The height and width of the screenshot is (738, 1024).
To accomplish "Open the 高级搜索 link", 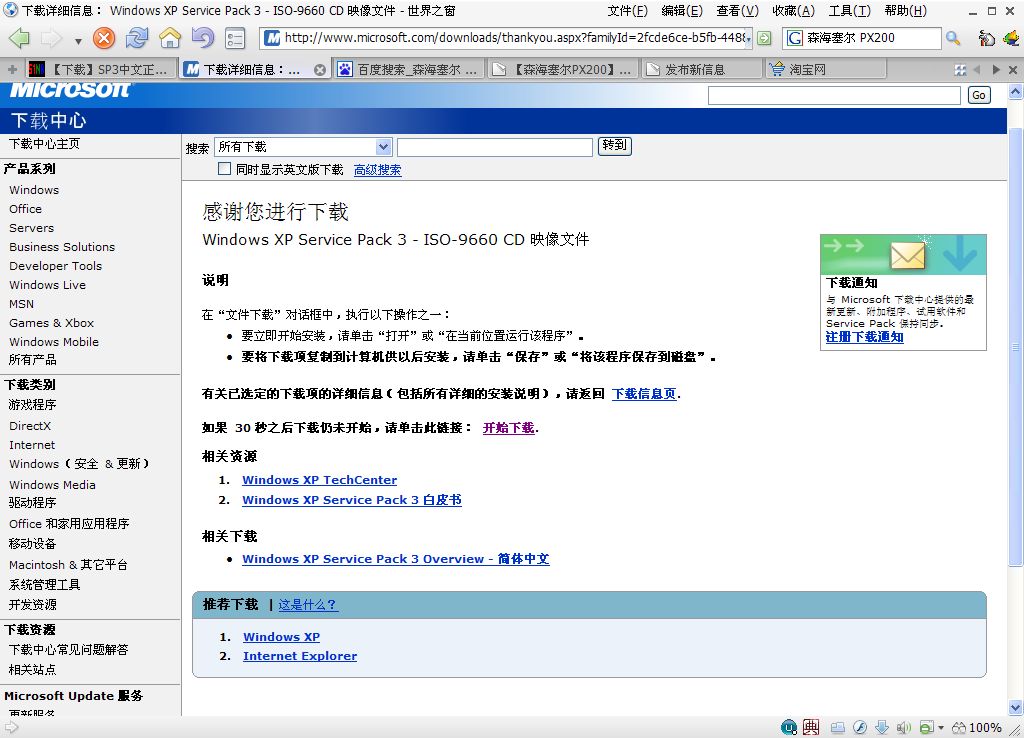I will point(377,170).
